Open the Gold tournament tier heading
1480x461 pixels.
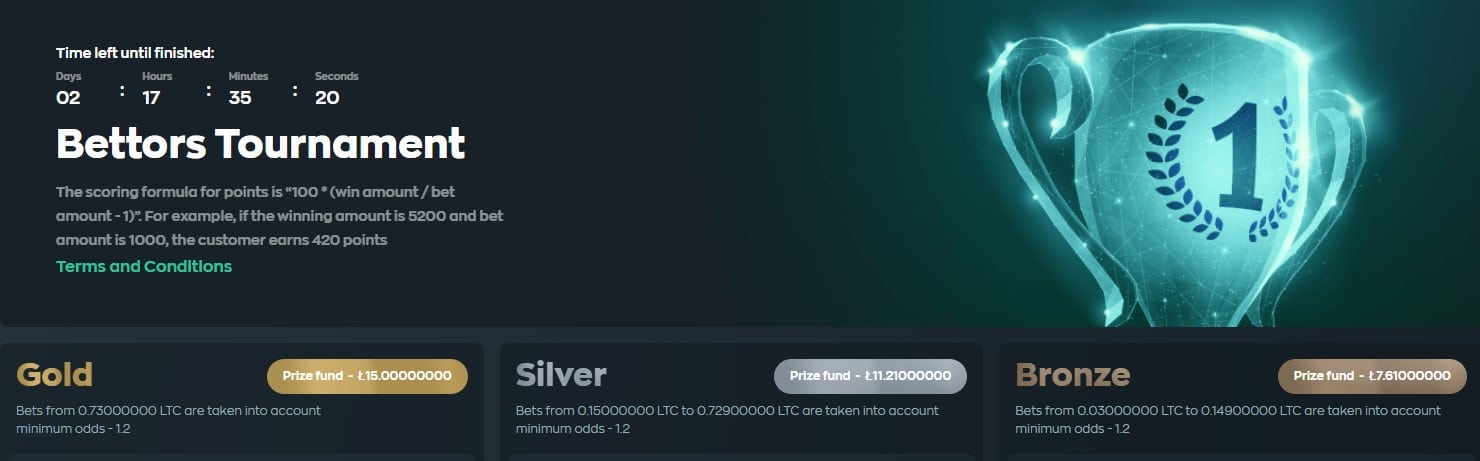click(x=55, y=375)
